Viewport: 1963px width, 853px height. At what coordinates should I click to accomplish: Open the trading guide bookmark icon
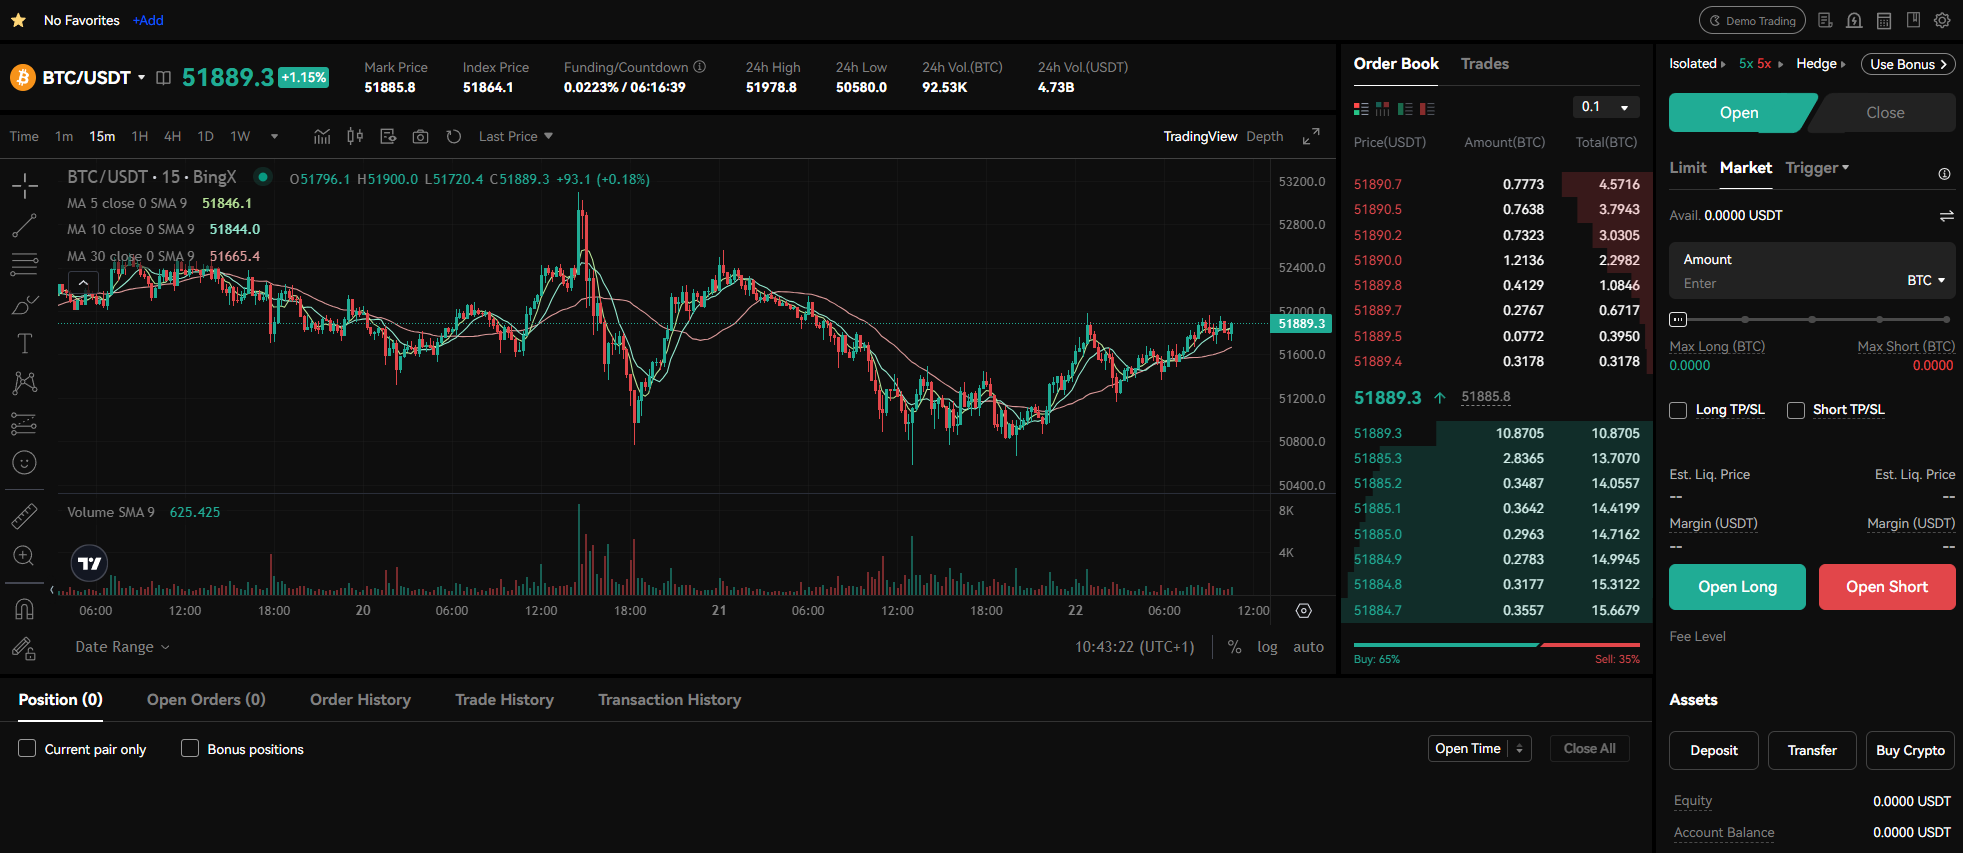[1913, 20]
